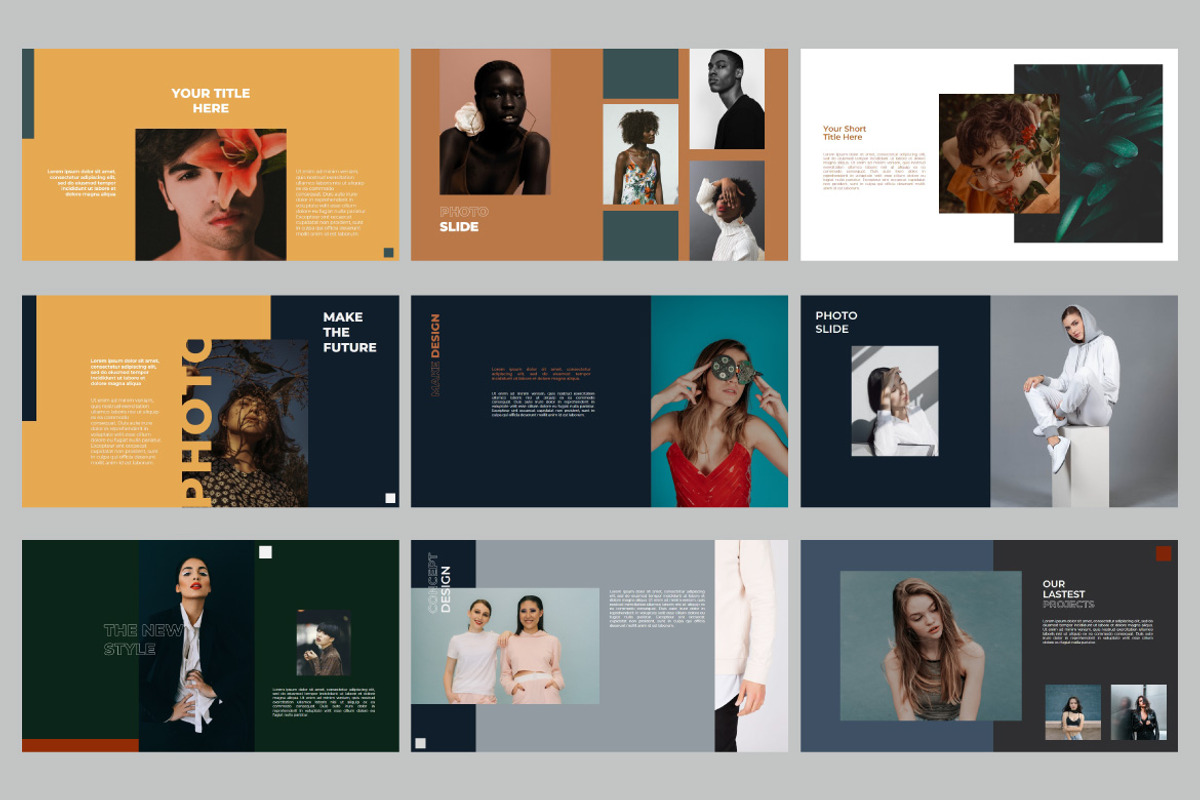Select the "OUR LASTEST PROJECTS" heading
The image size is (1200, 800).
click(1068, 594)
